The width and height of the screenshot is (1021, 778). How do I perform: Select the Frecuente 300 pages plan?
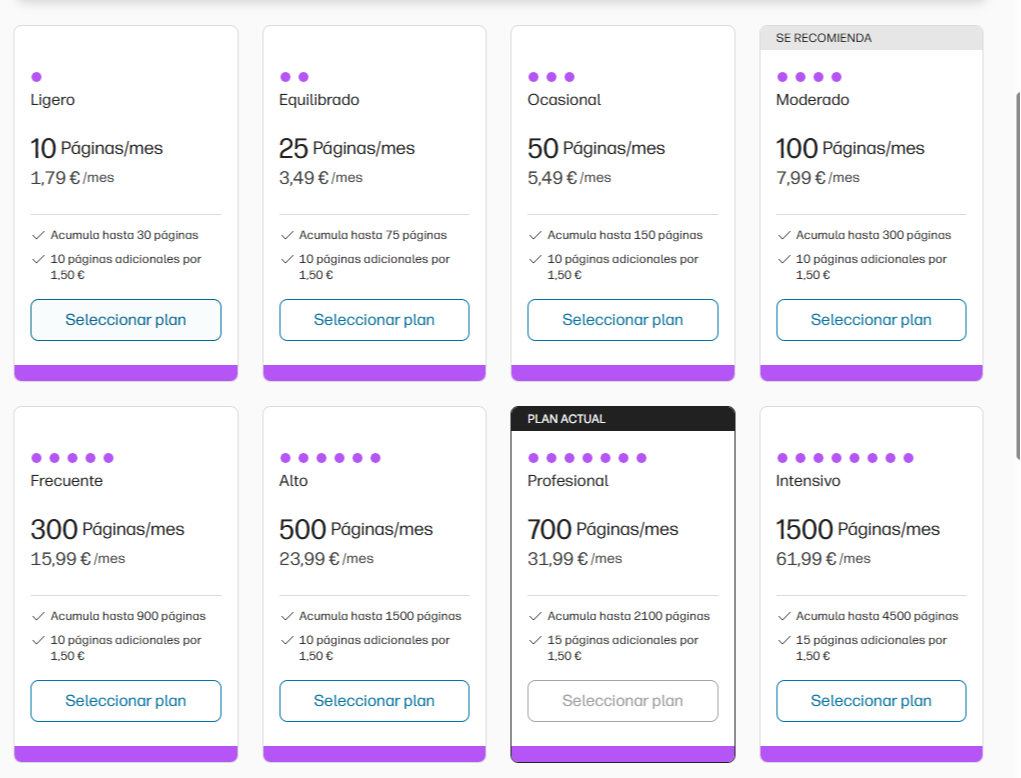coord(126,701)
